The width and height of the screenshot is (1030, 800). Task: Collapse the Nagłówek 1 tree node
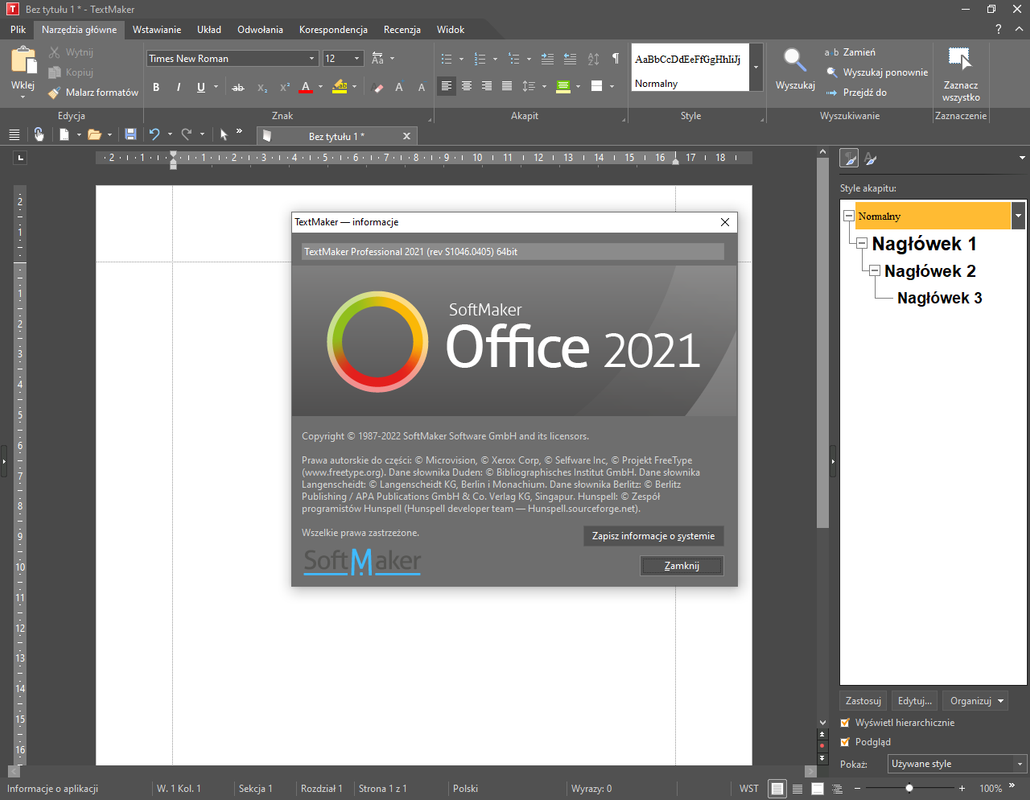click(862, 244)
